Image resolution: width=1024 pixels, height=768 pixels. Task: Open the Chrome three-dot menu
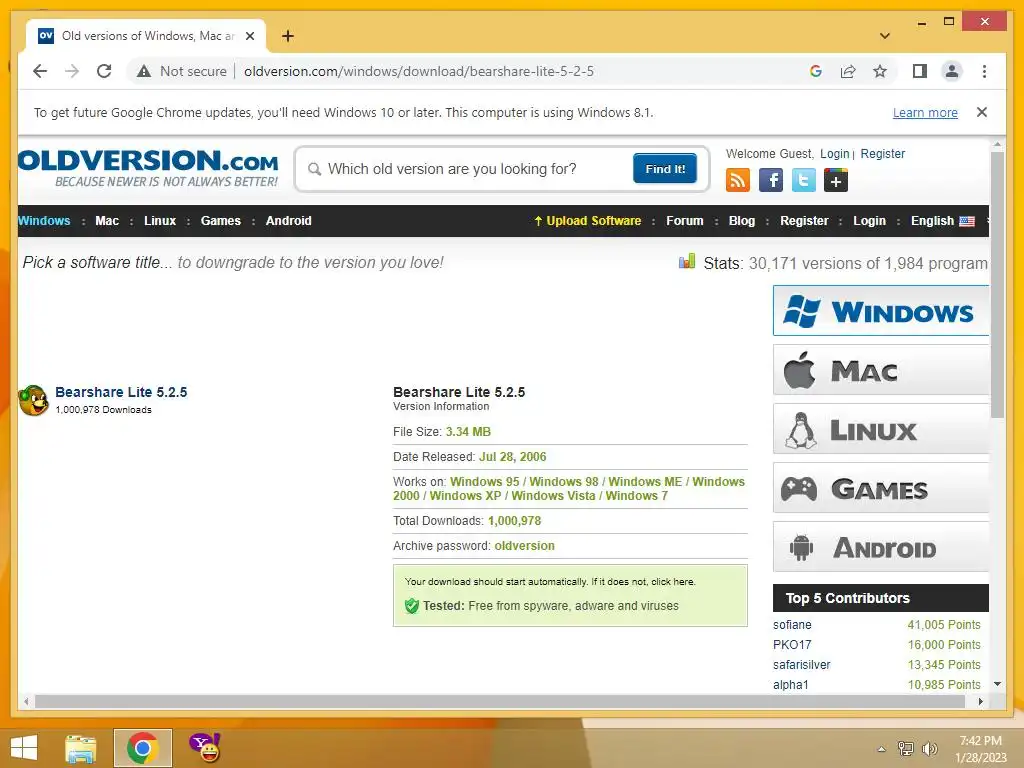point(984,71)
